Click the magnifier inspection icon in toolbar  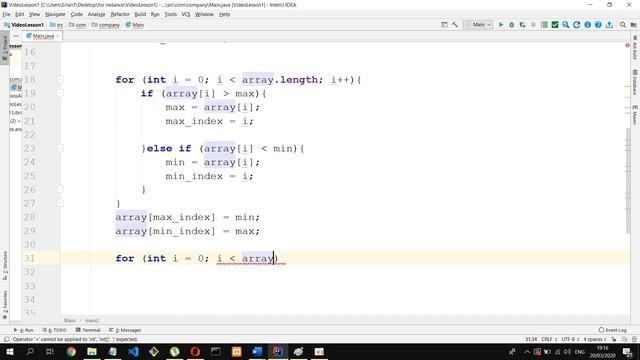tap(566, 25)
